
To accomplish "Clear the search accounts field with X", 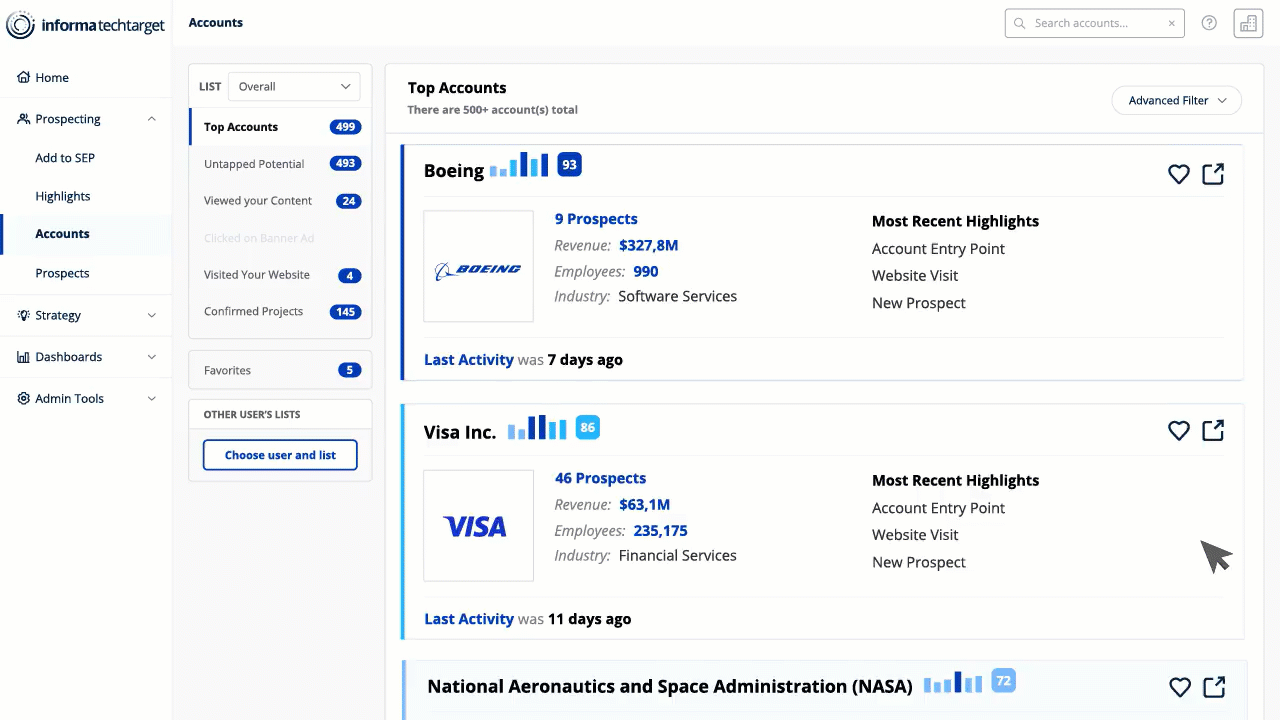I will 1172,23.
